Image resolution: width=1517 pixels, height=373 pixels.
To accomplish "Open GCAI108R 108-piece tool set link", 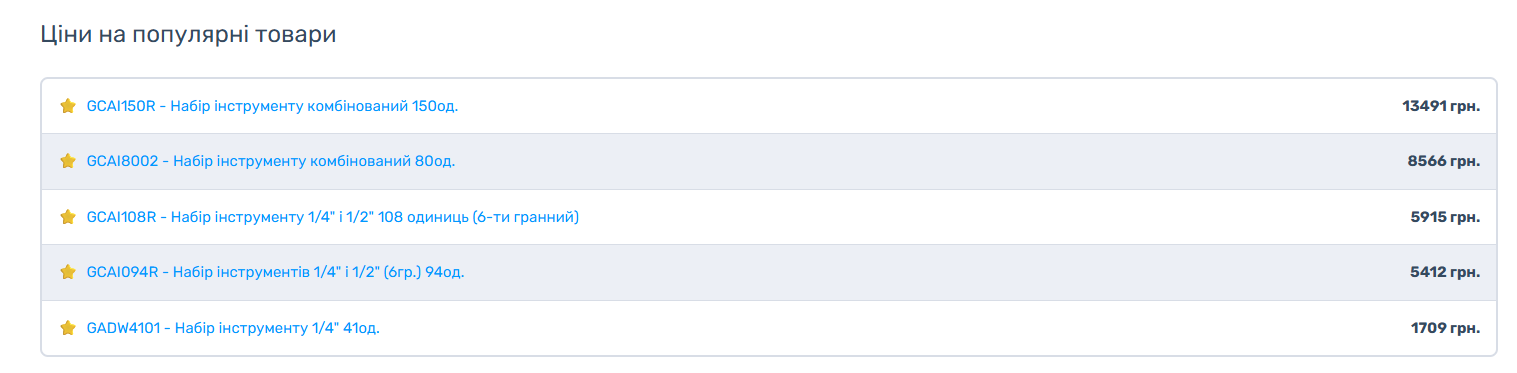I will point(333,217).
